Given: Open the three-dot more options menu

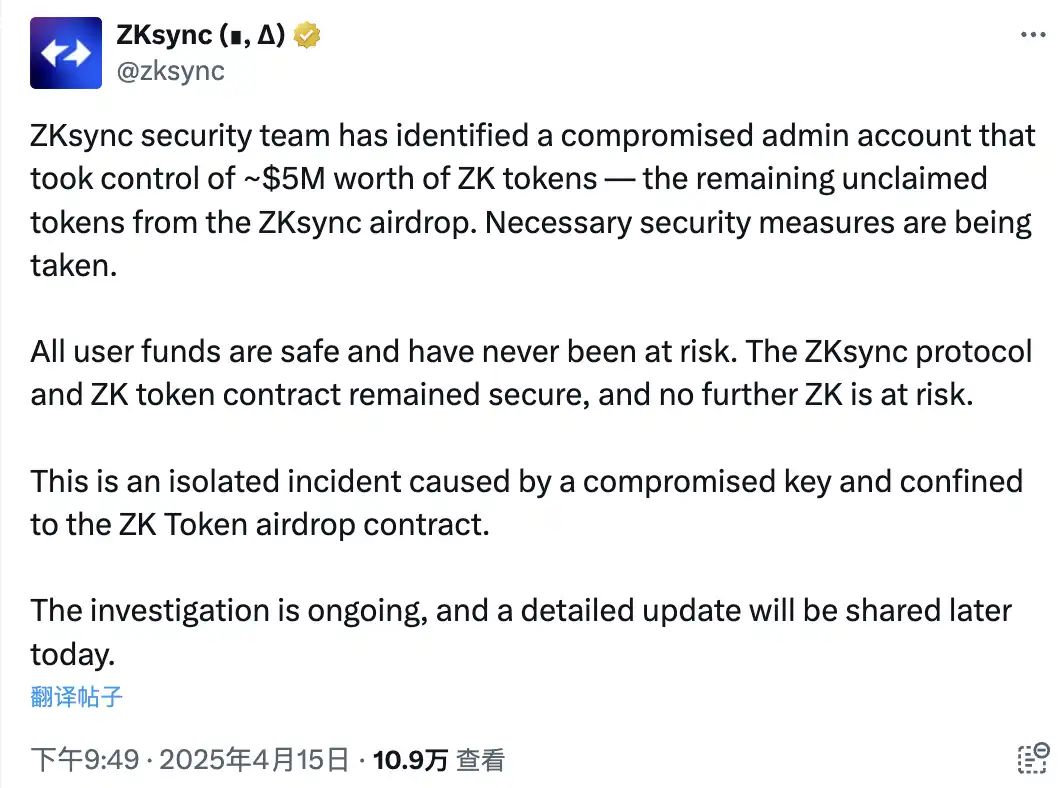Looking at the screenshot, I should (x=1033, y=34).
